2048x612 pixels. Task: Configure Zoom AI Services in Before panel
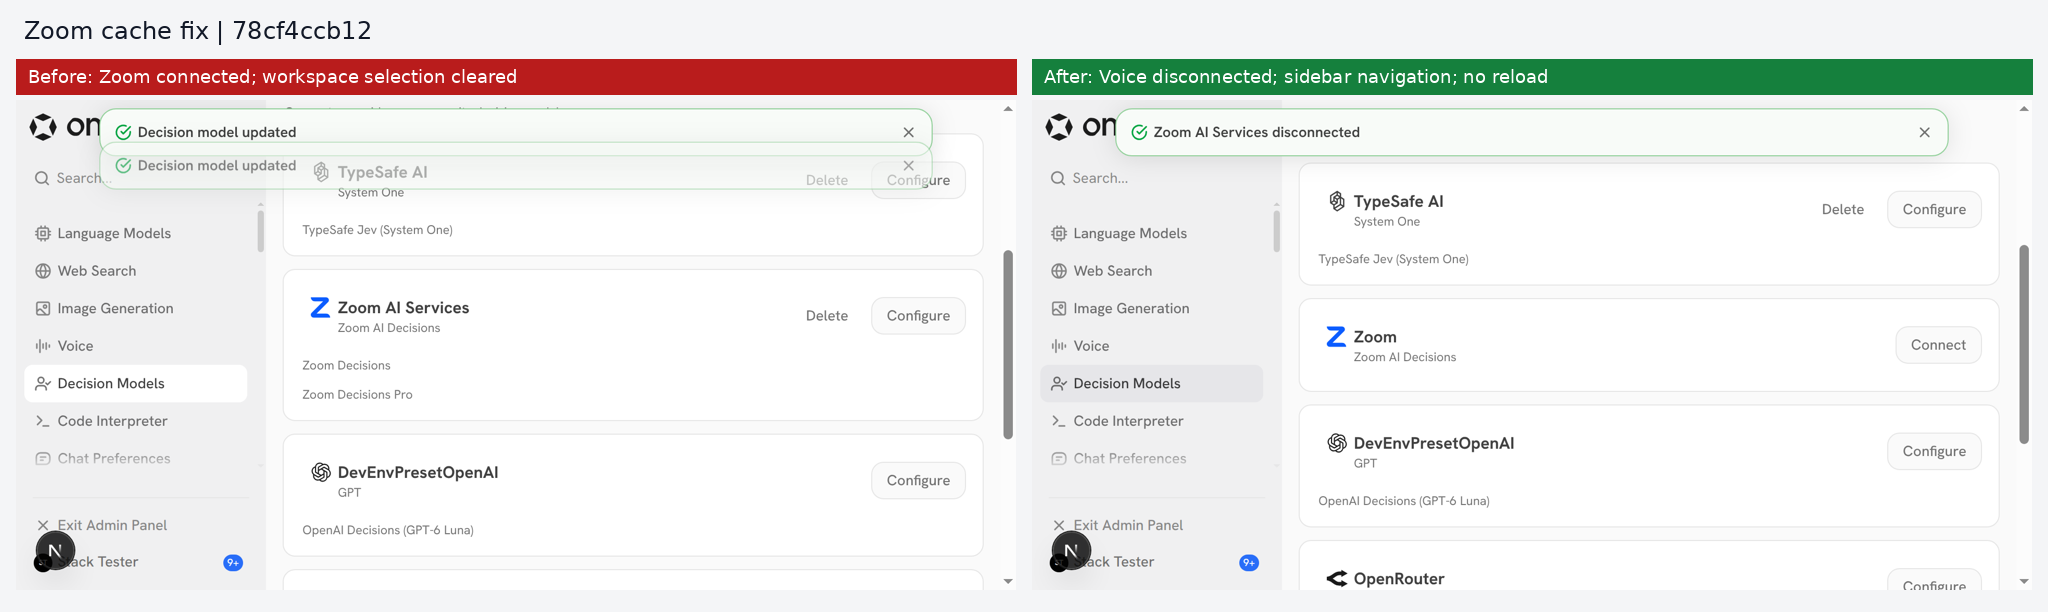(x=918, y=315)
